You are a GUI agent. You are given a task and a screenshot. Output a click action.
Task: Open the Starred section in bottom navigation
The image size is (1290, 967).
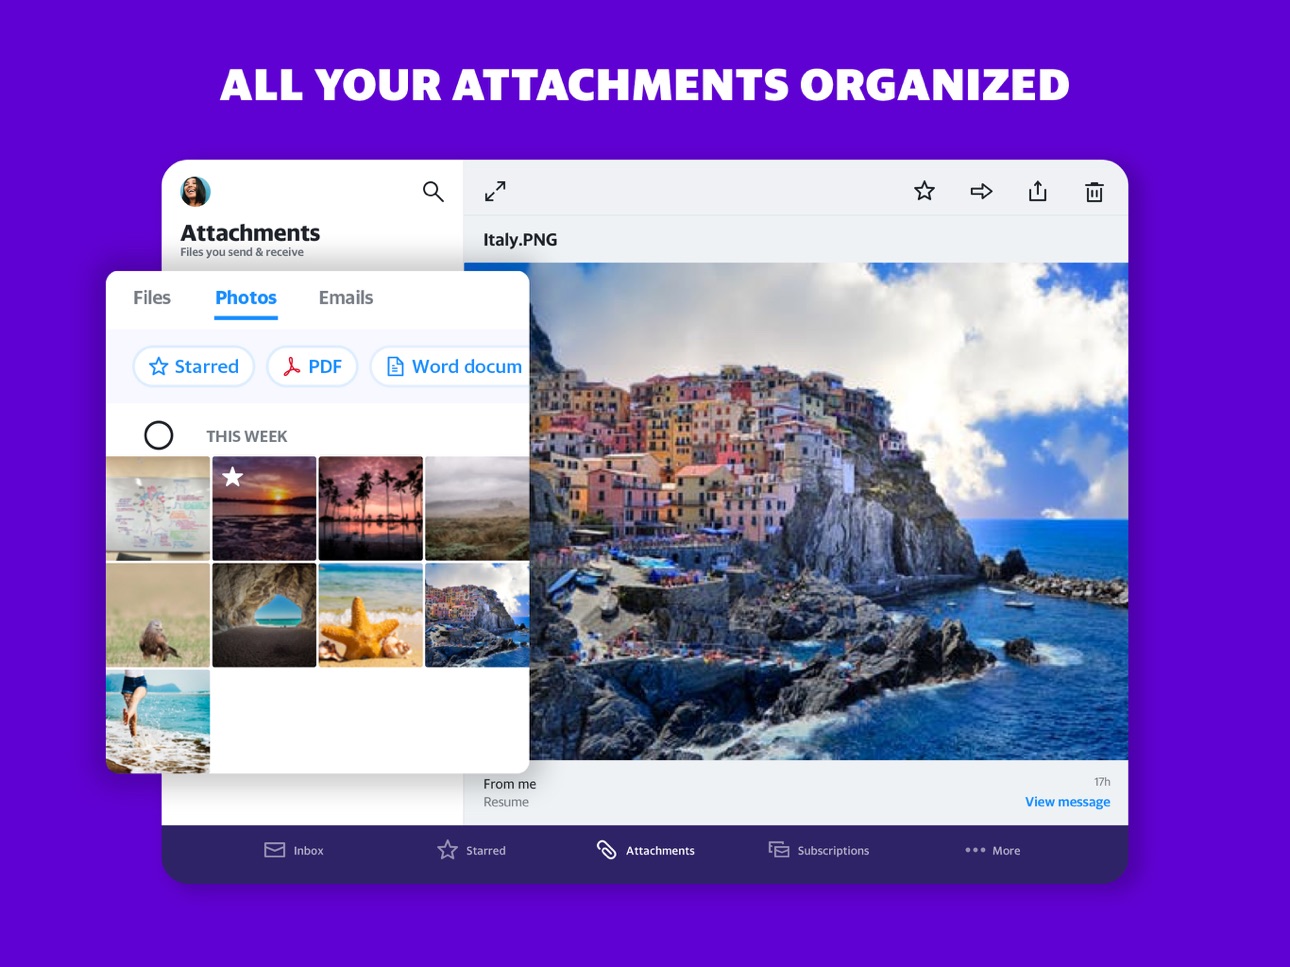(x=470, y=849)
